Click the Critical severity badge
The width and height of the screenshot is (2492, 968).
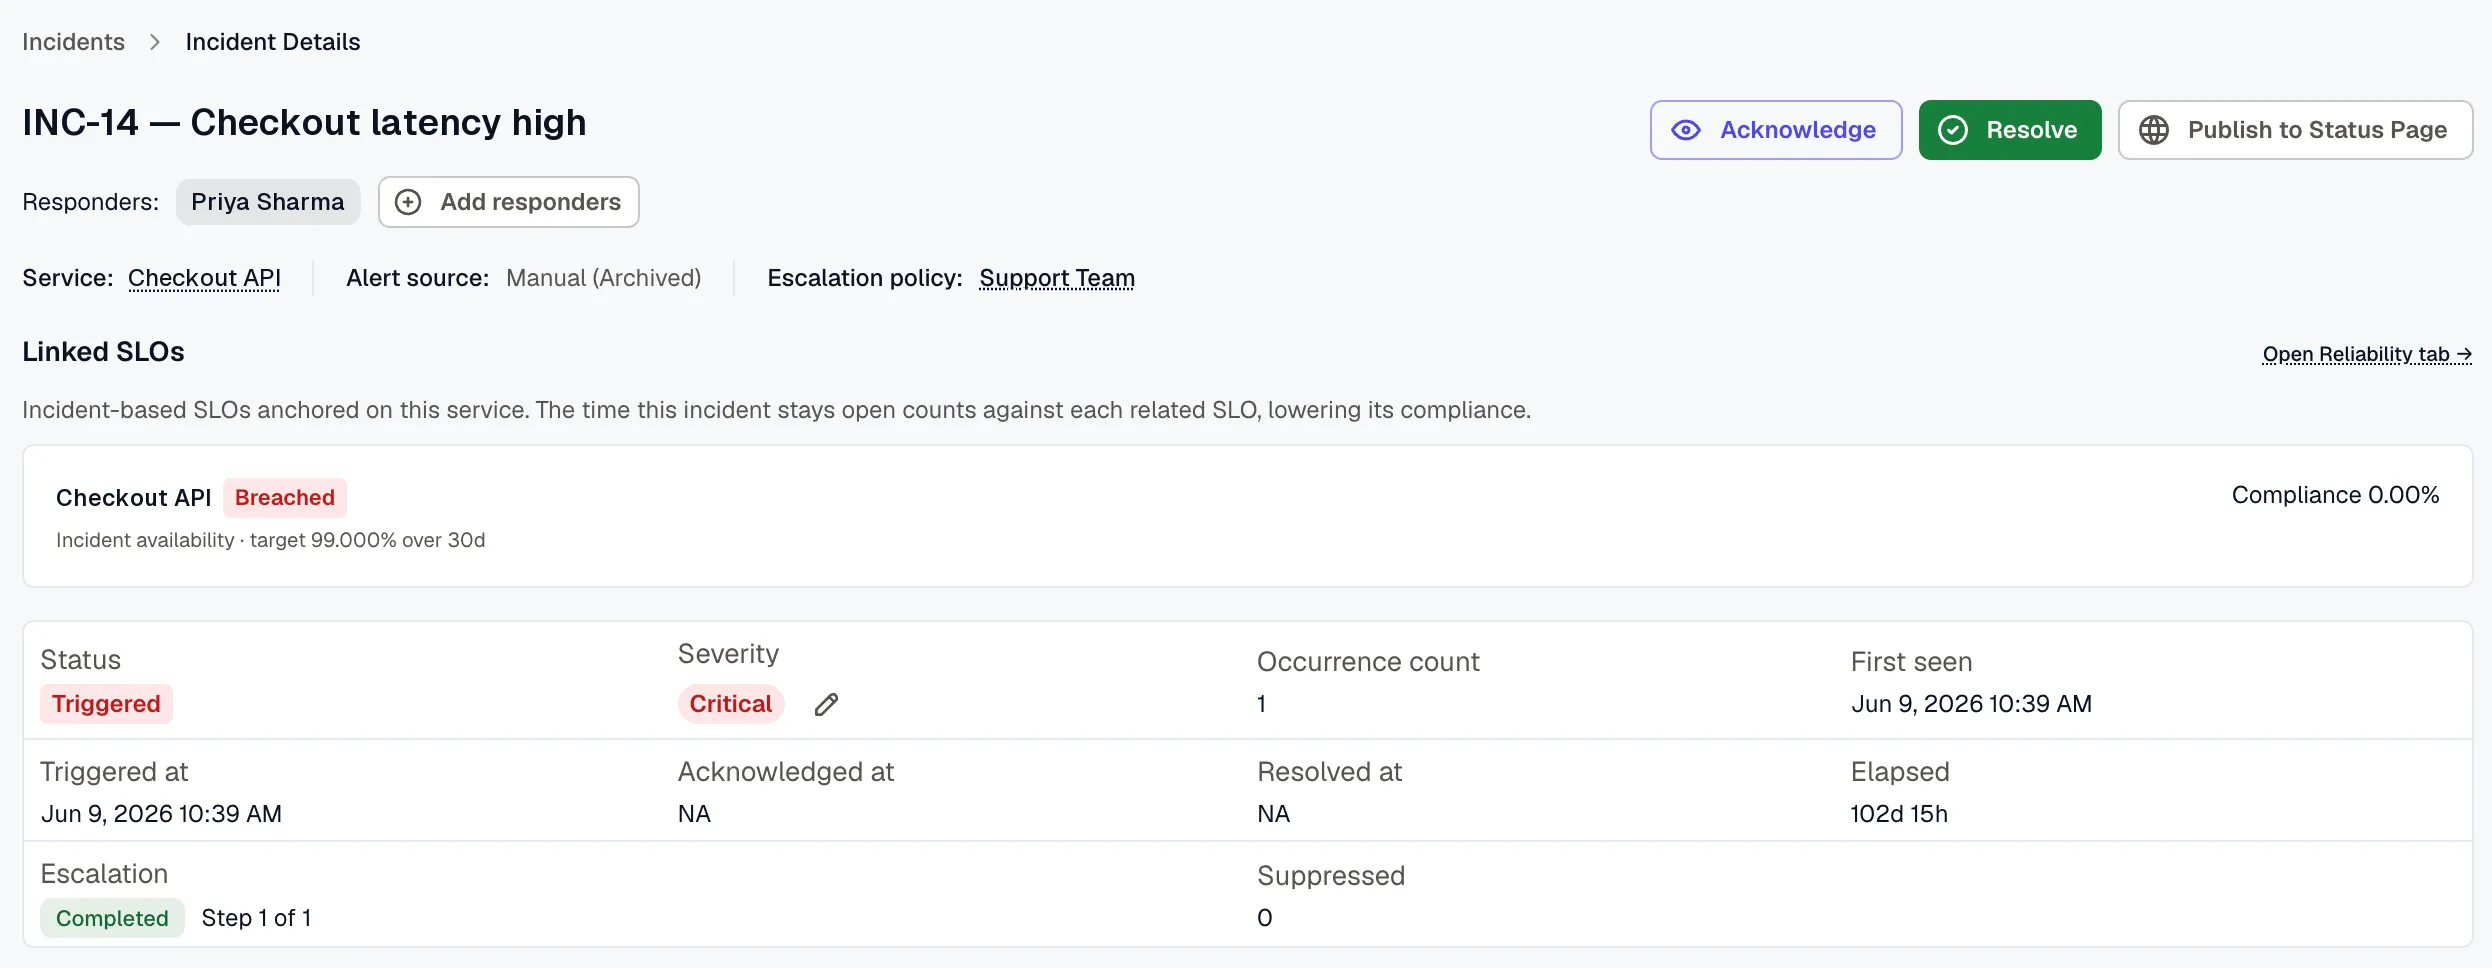[x=731, y=704]
